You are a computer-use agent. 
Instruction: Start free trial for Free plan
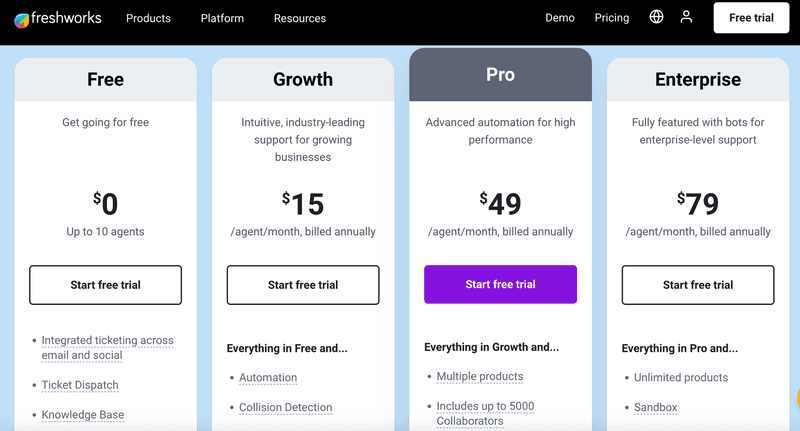(x=105, y=285)
